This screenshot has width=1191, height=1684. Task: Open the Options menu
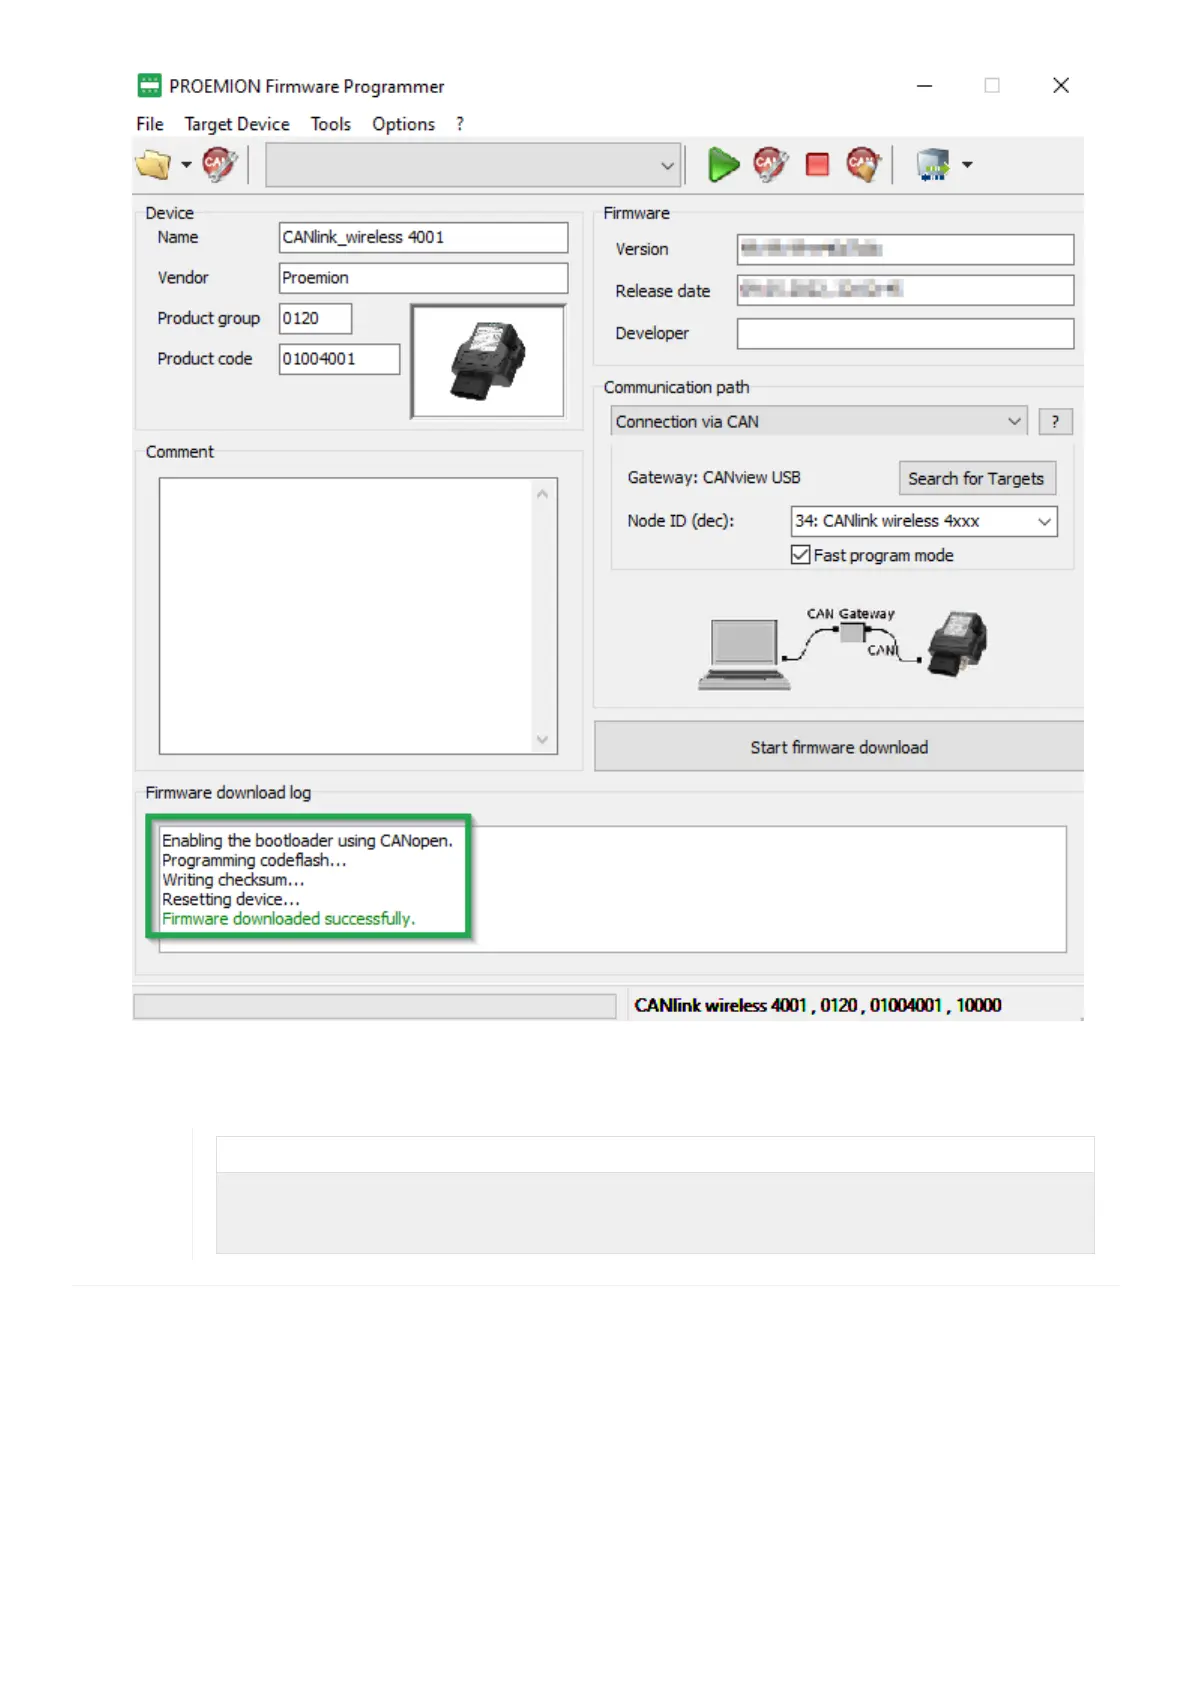click(403, 124)
